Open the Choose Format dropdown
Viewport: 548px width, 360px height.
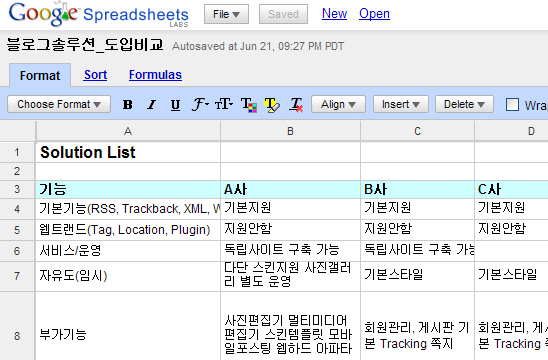(59, 104)
